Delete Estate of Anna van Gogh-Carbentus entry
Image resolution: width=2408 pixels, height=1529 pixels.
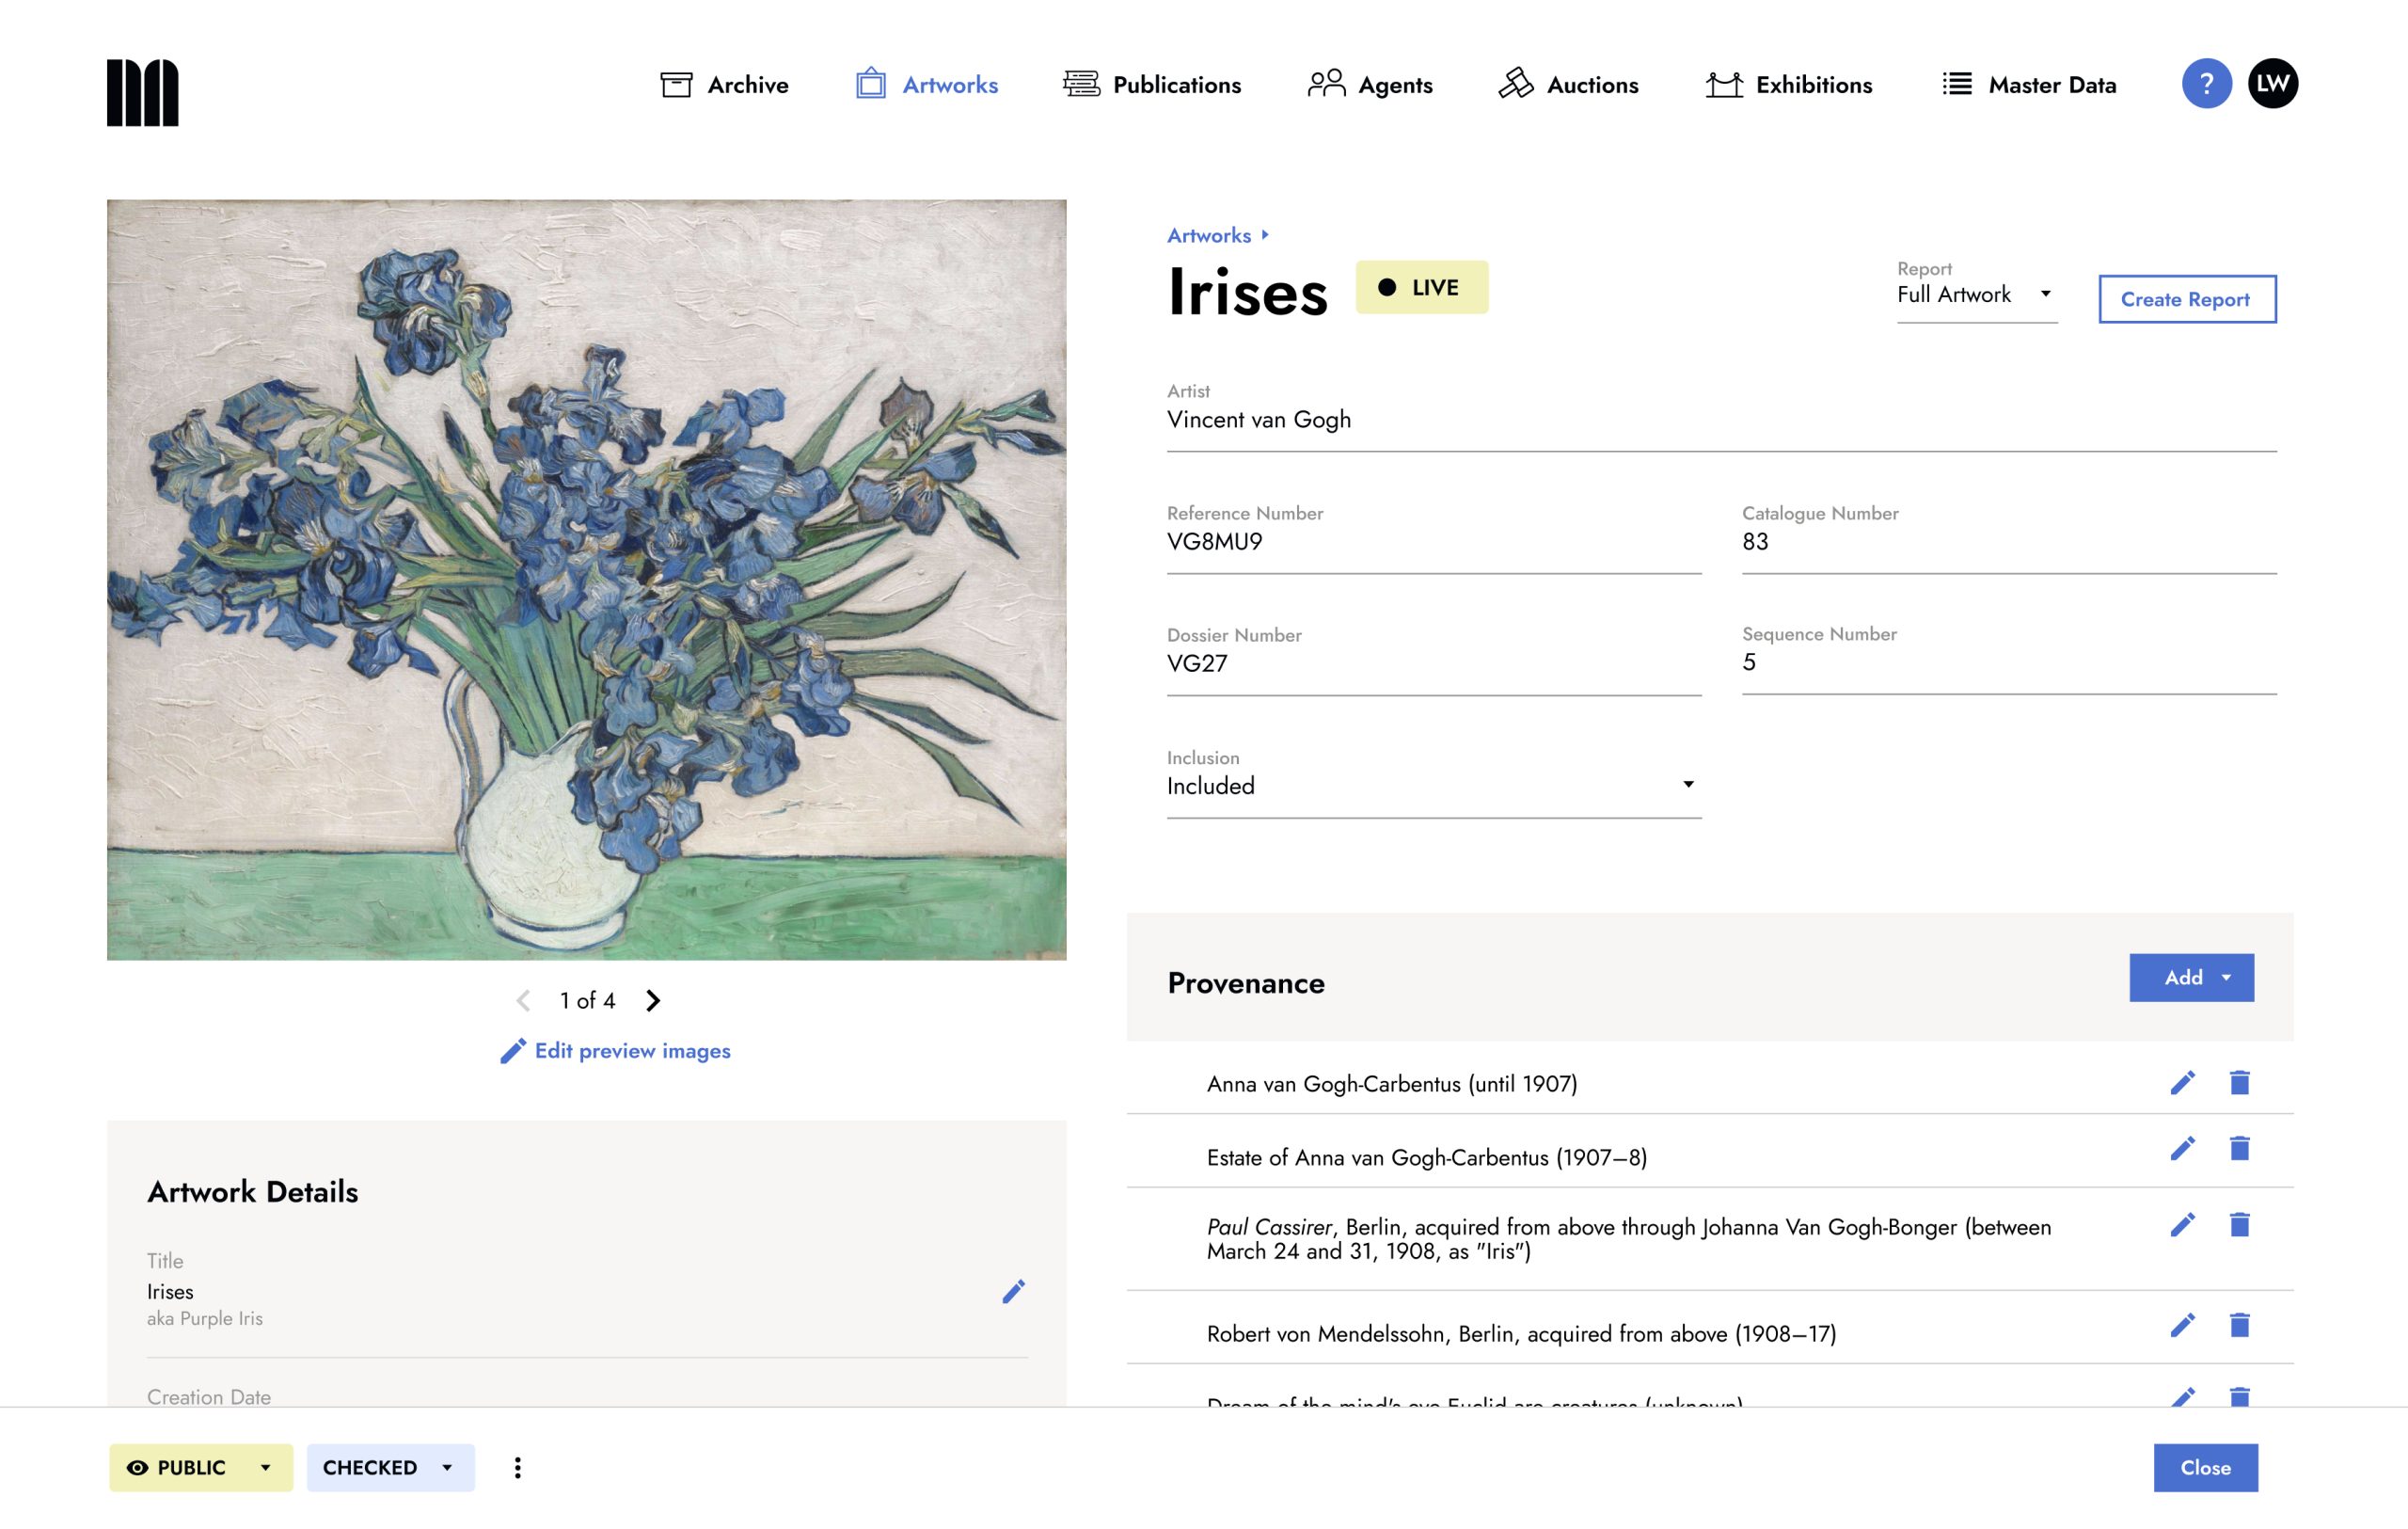click(x=2239, y=1148)
